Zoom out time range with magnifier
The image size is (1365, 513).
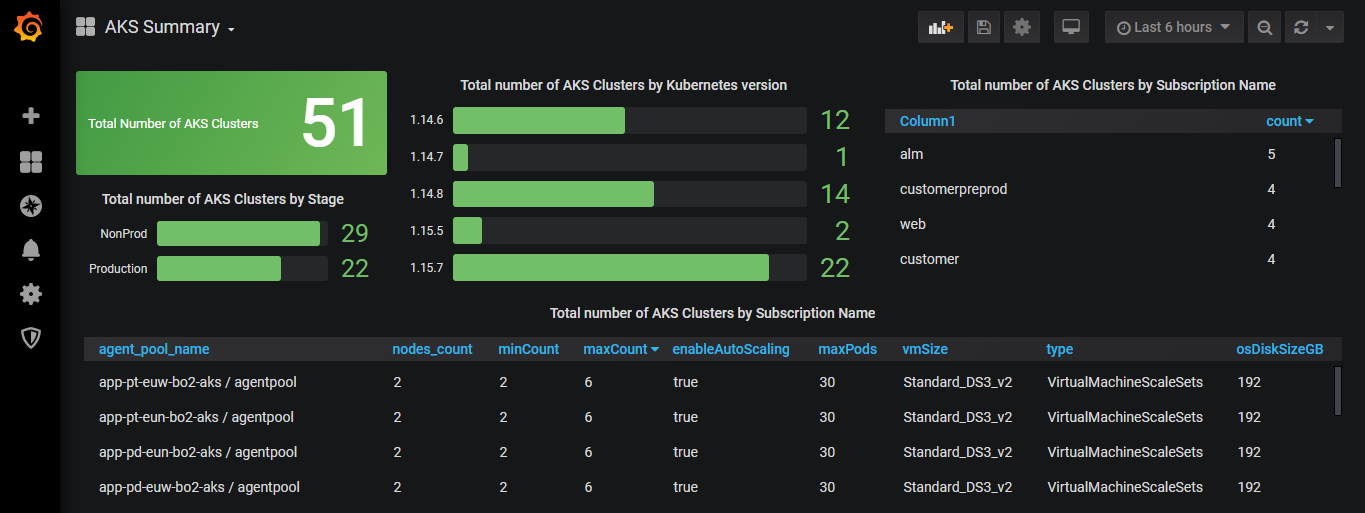[1265, 27]
